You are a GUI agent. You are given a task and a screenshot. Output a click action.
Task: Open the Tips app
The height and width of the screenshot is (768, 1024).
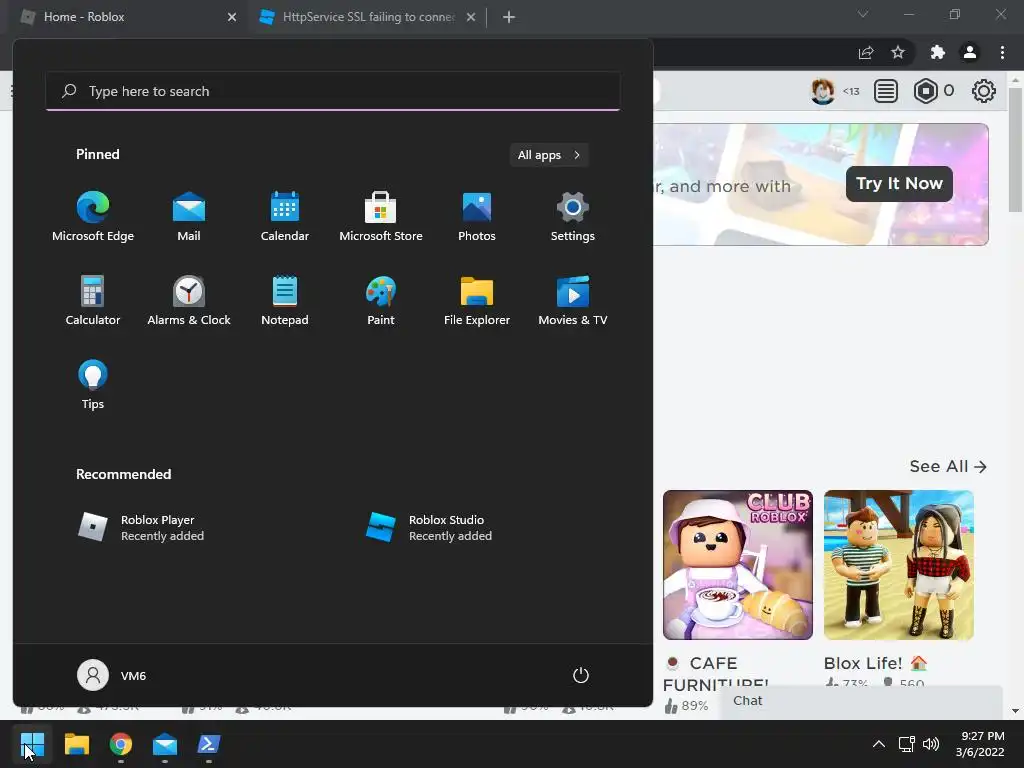pyautogui.click(x=93, y=385)
